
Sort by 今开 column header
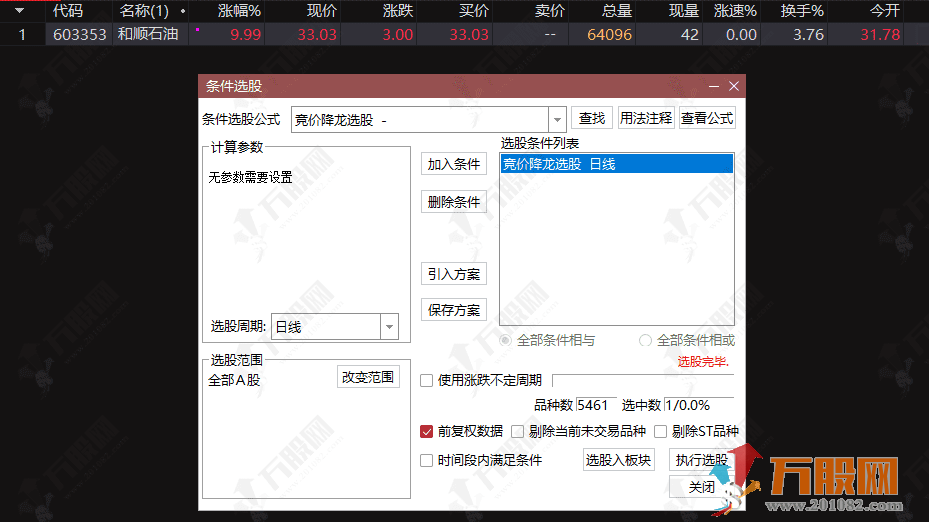(885, 11)
